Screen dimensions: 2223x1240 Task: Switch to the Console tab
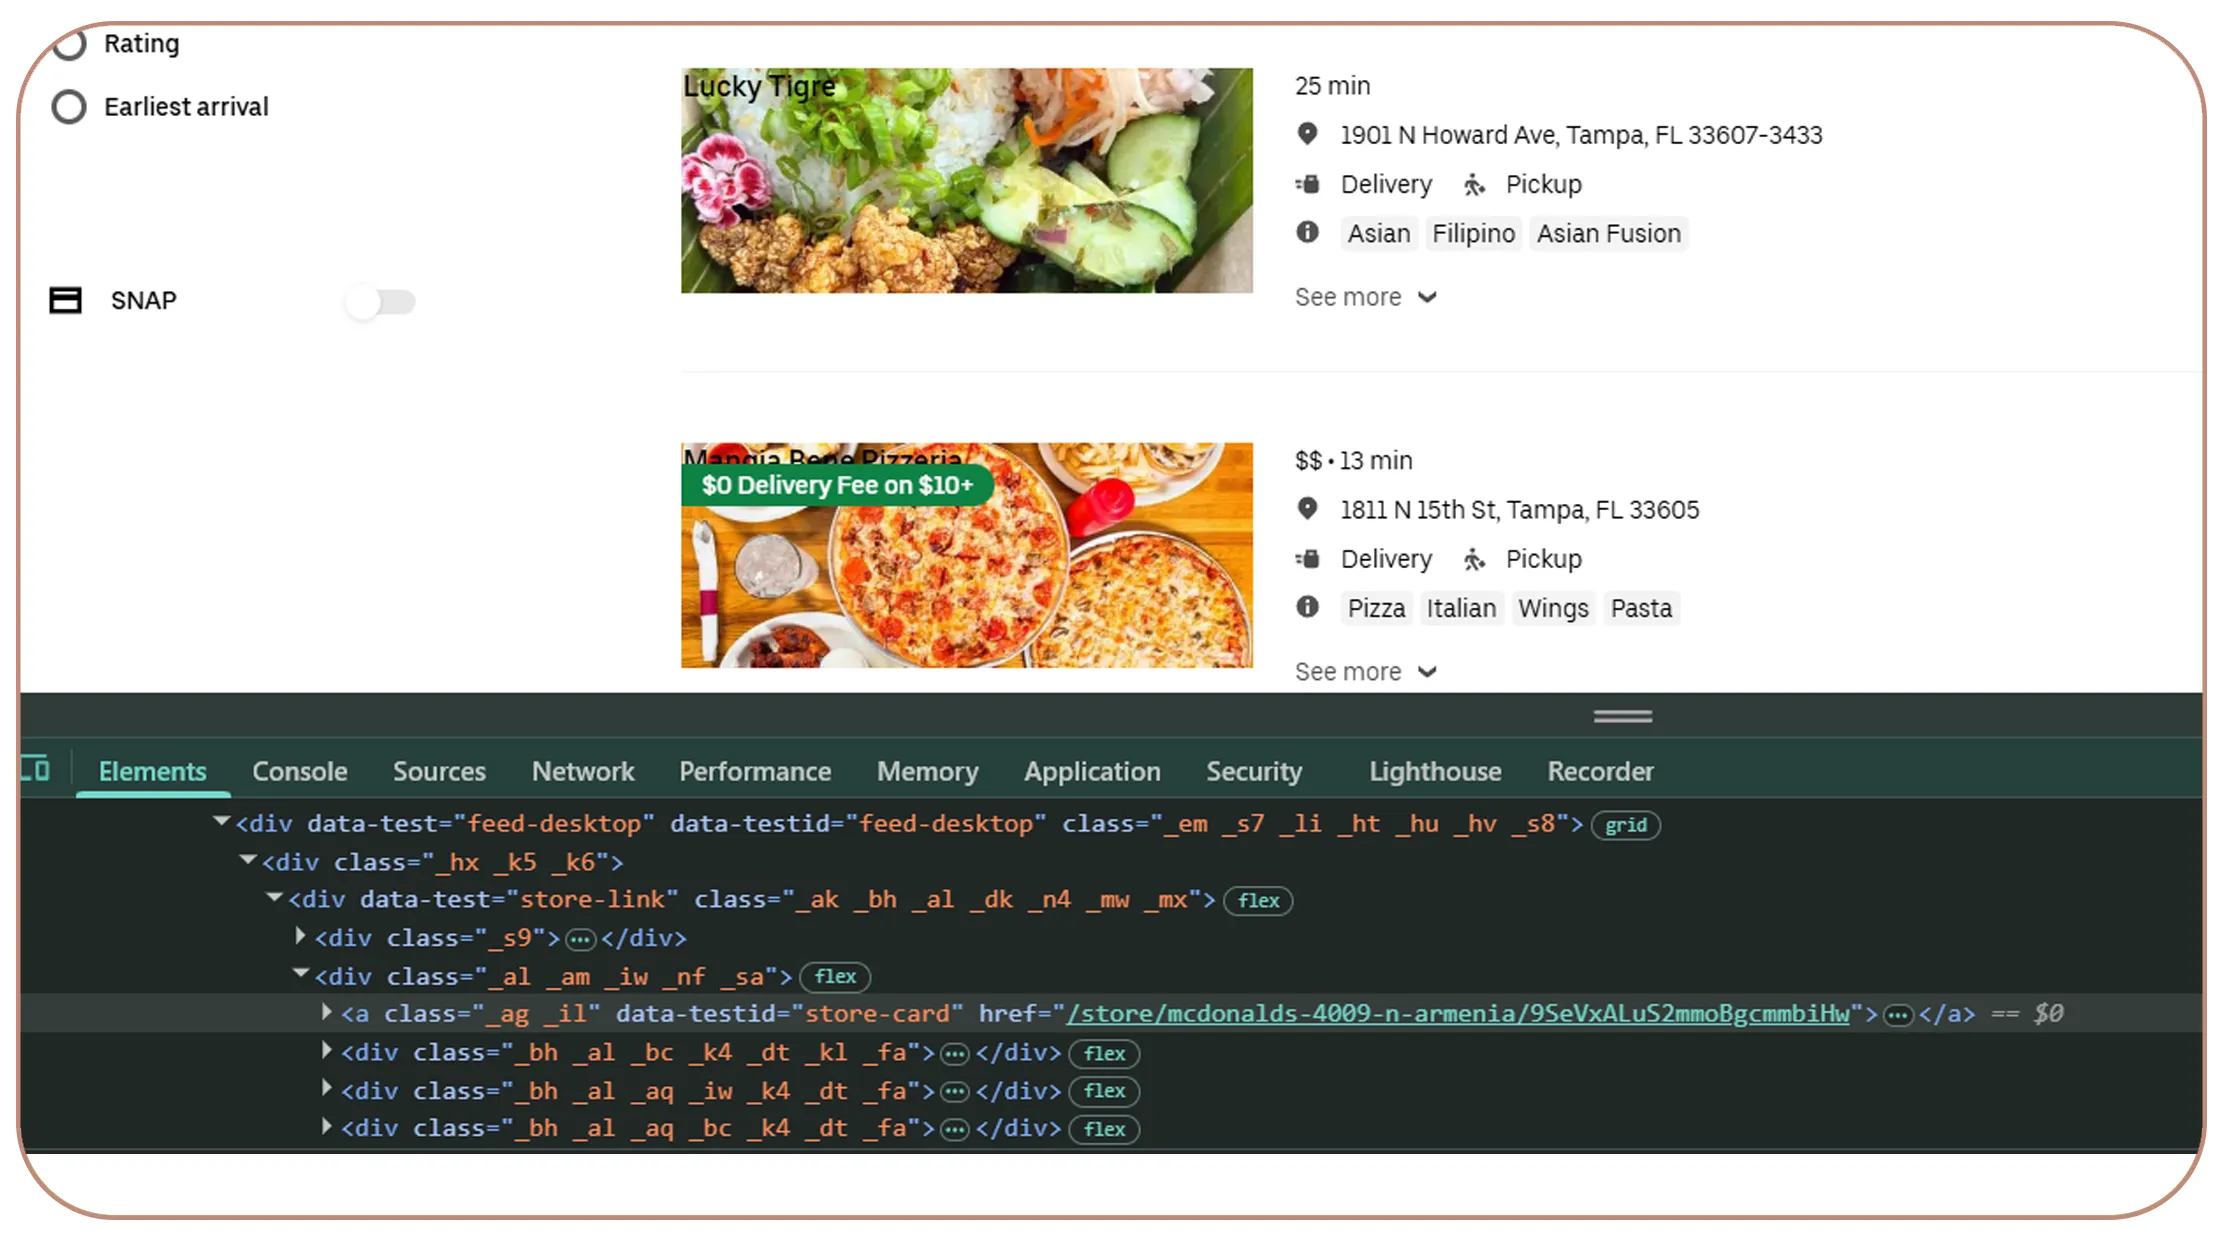pos(300,772)
